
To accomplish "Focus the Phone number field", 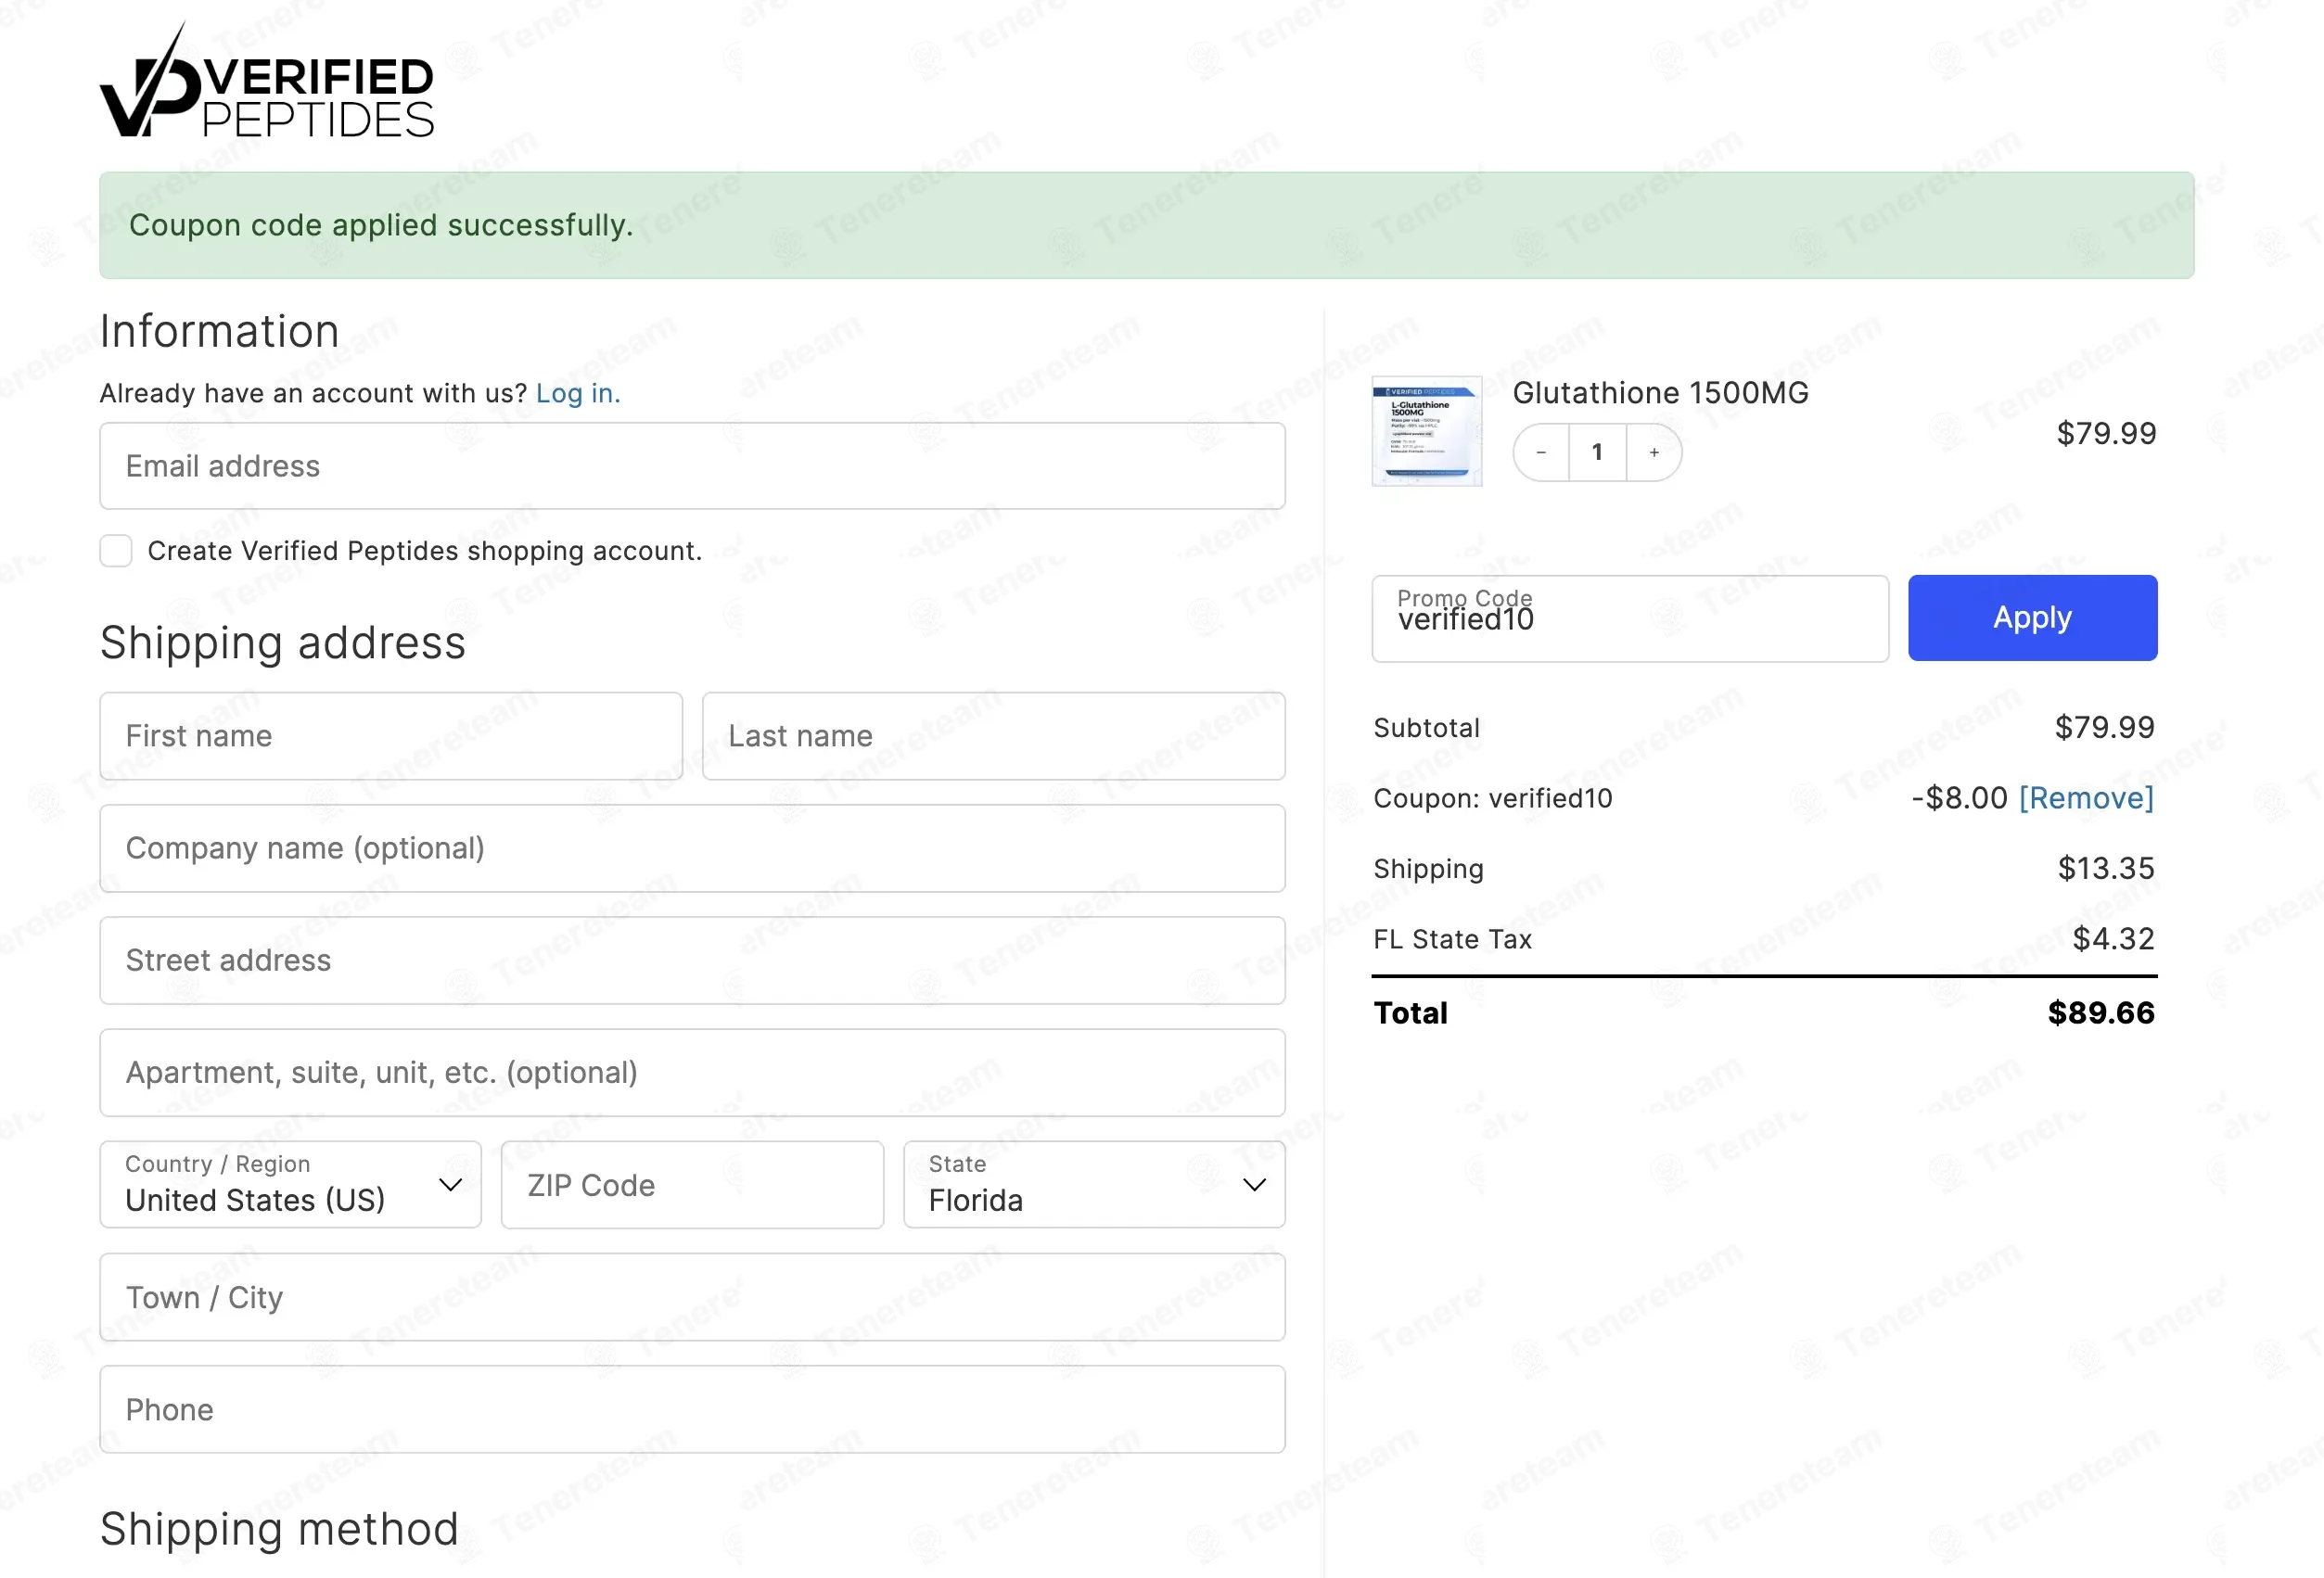I will click(691, 1409).
